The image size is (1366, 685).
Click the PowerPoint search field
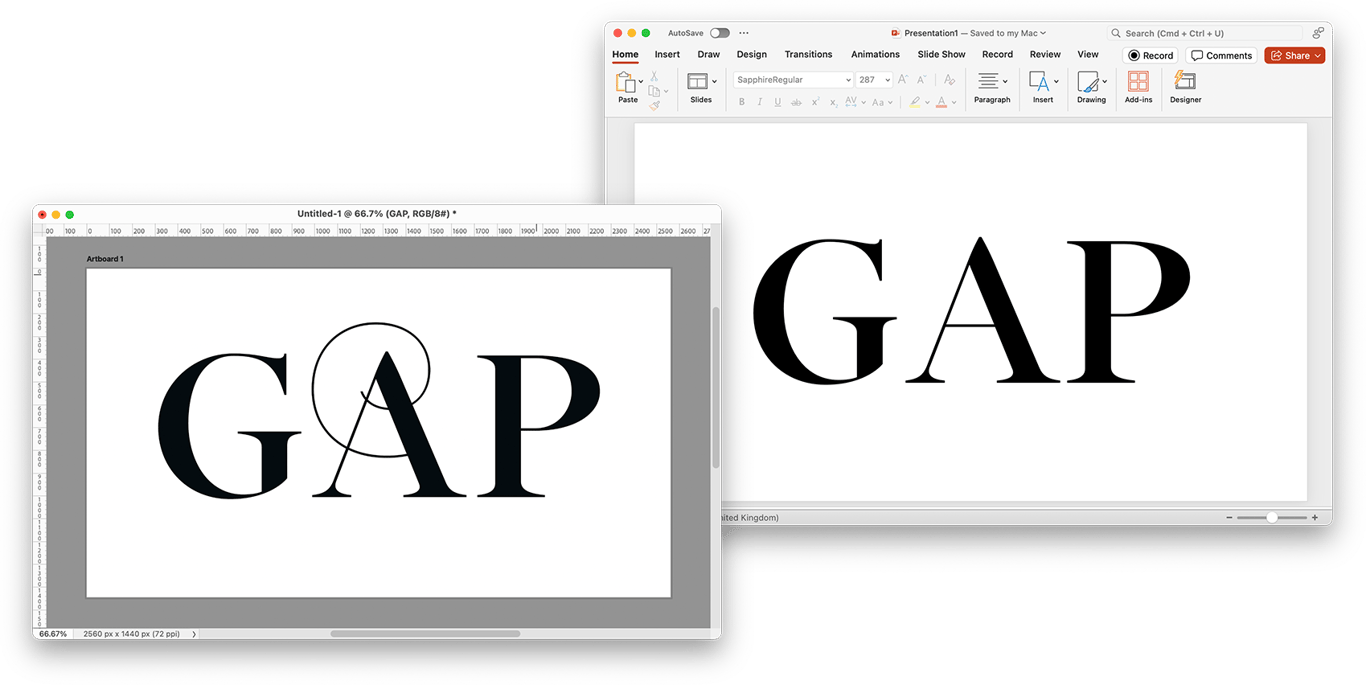(1205, 33)
